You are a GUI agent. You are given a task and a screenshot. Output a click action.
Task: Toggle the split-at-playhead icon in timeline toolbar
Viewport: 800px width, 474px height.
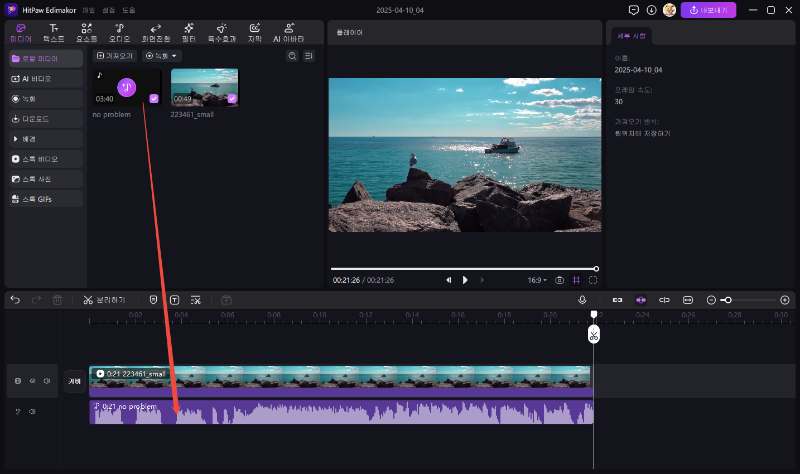tap(664, 300)
